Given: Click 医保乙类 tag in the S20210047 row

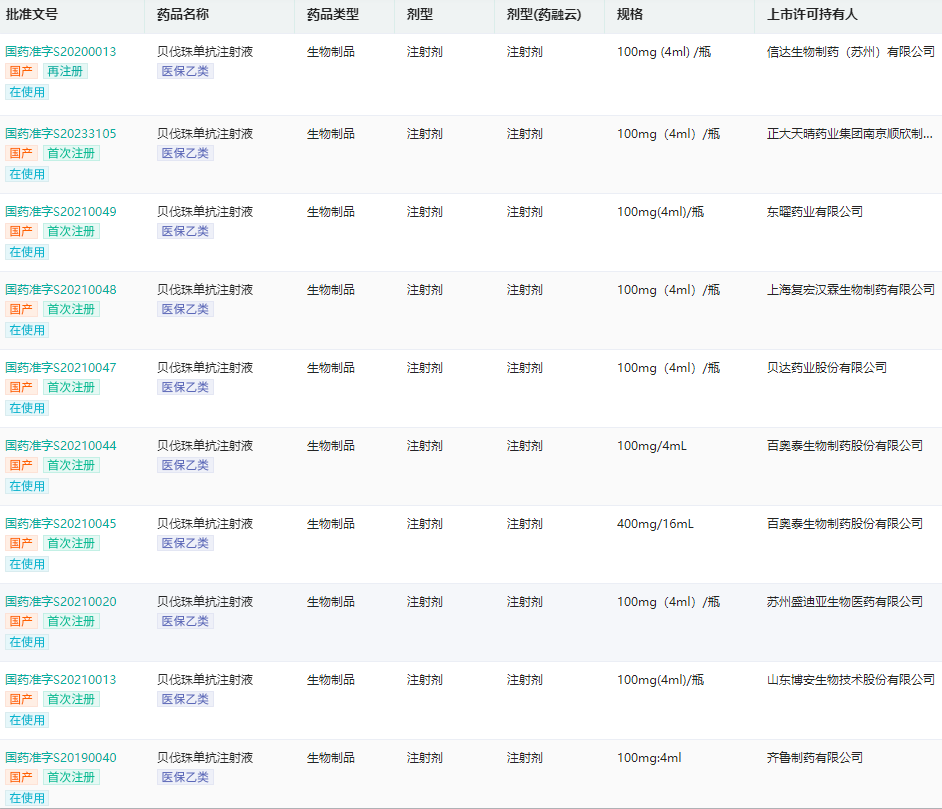Looking at the screenshot, I should point(185,387).
